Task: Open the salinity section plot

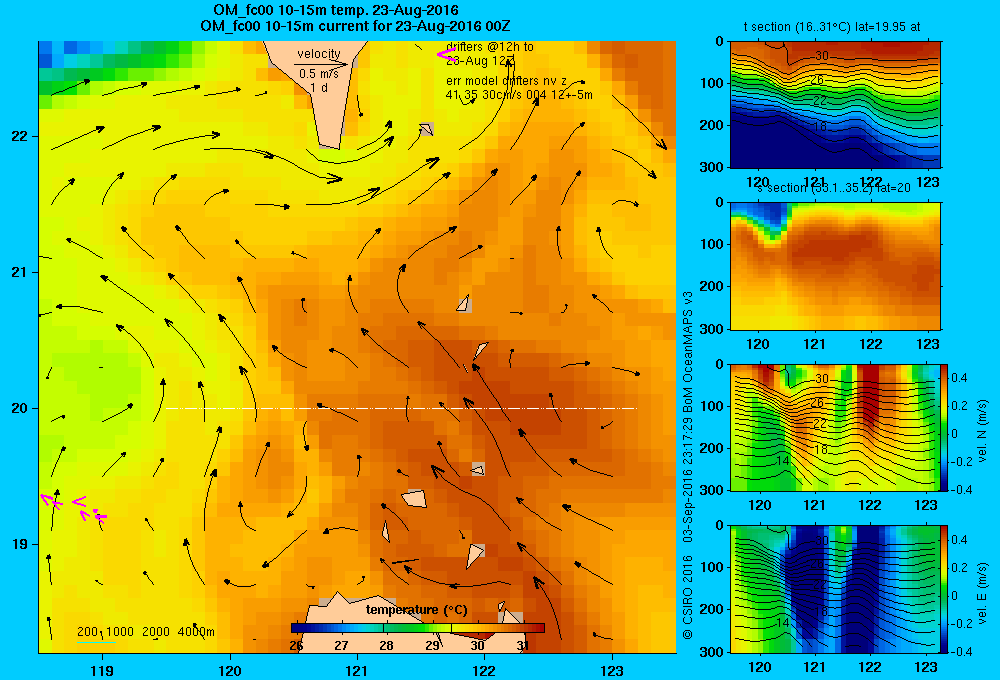Action: (835, 266)
